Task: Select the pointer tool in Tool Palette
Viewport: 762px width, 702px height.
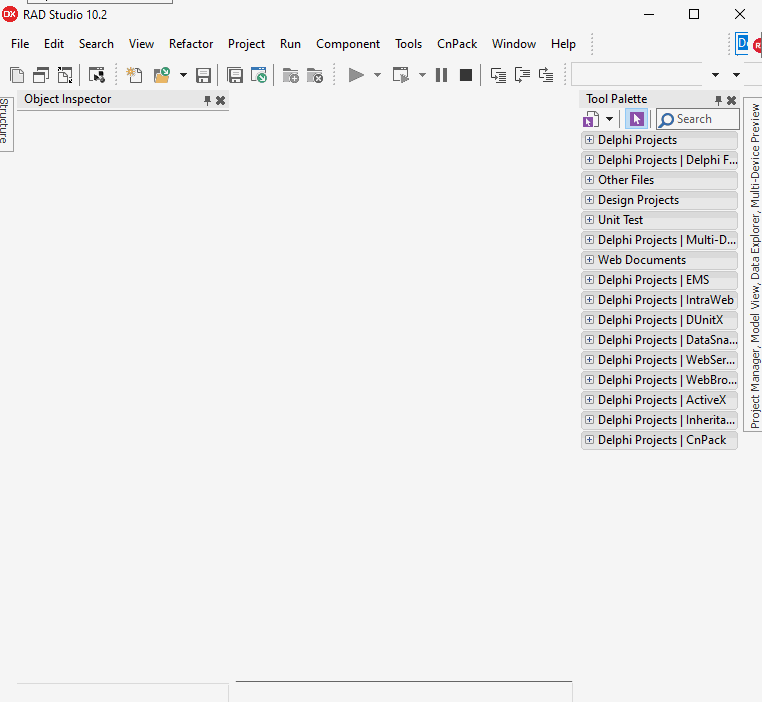Action: click(636, 119)
